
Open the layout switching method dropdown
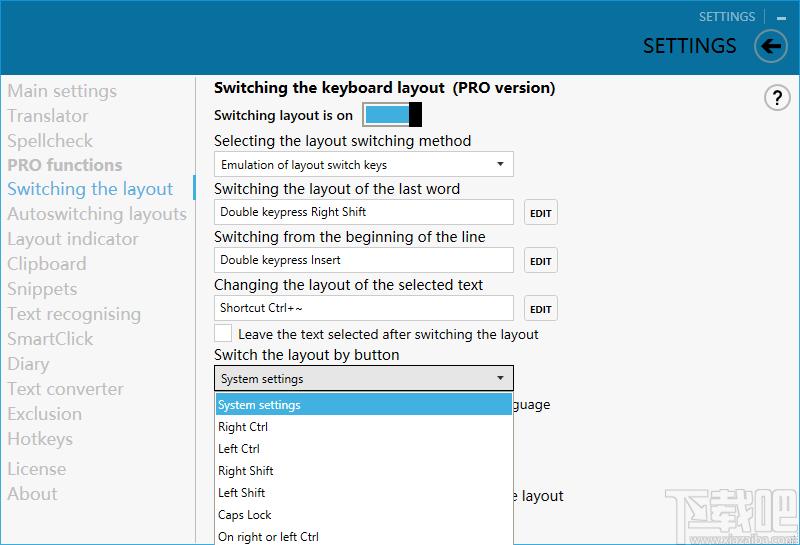(x=364, y=165)
